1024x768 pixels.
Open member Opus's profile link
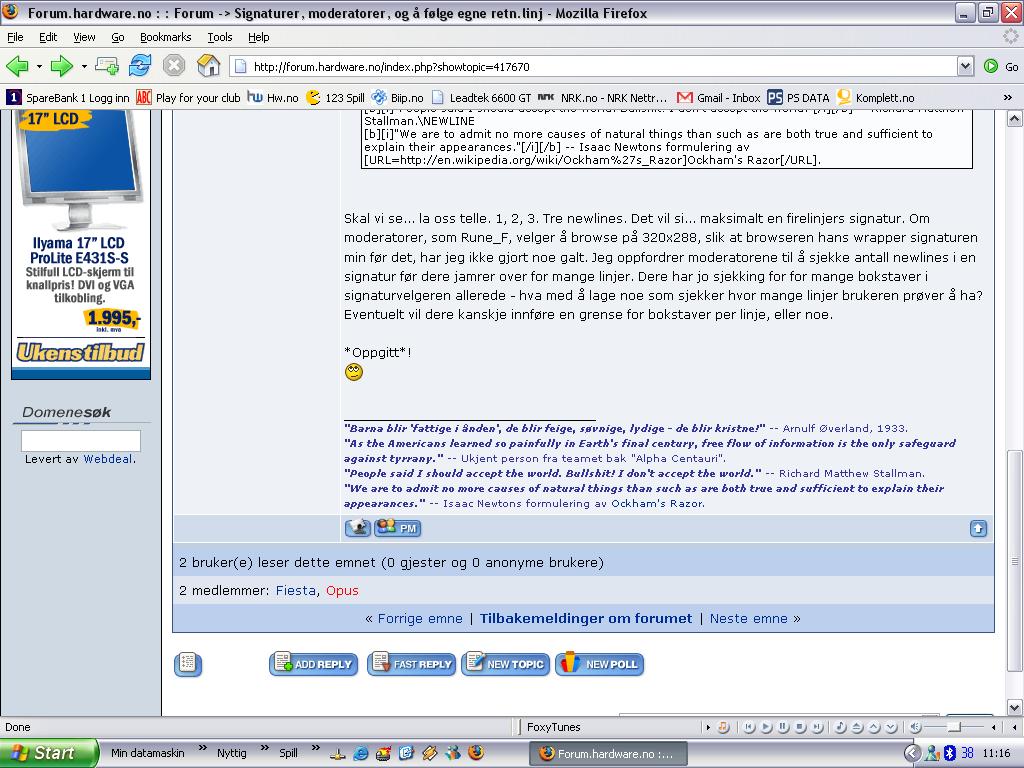pos(342,590)
